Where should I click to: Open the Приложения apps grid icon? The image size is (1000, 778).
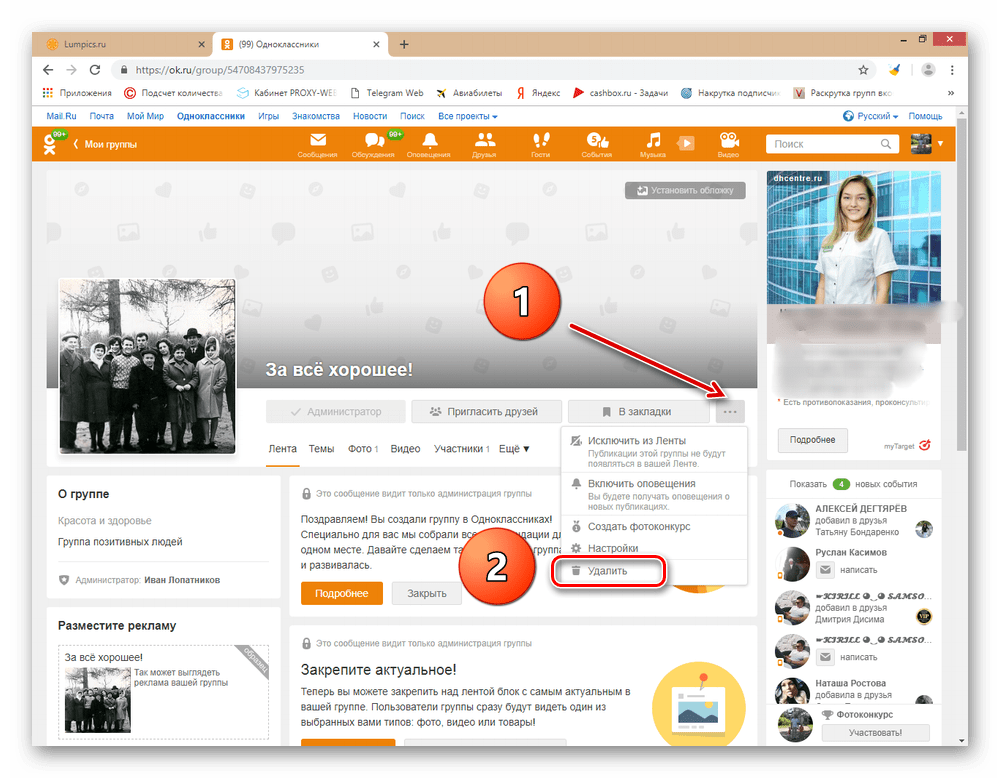47,93
